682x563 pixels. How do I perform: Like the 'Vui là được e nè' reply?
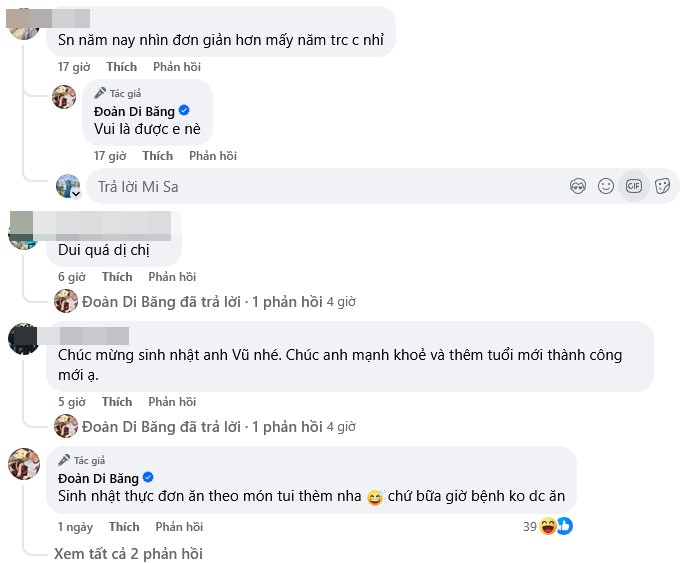tap(157, 156)
